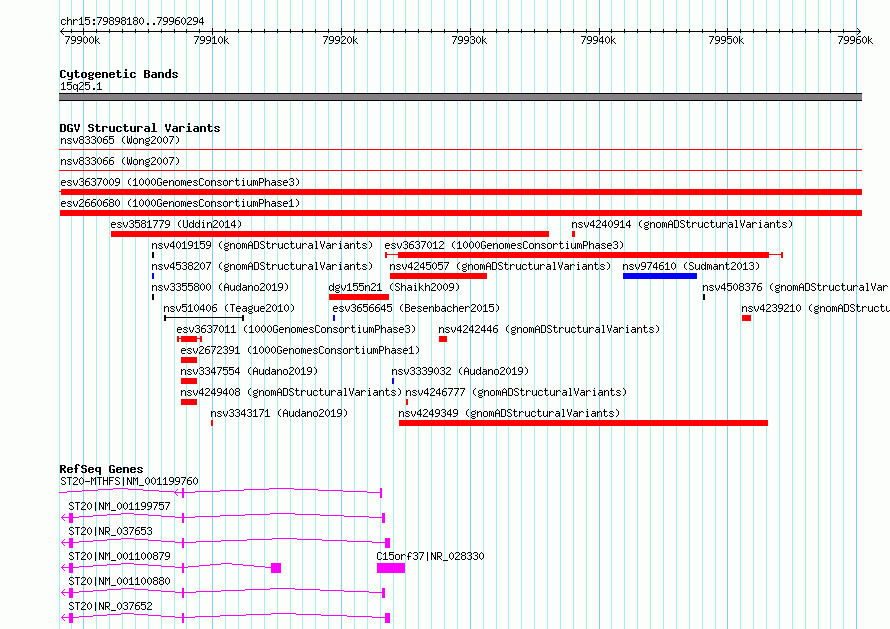Click the dgv155n21 (Shaikh2009) bar
This screenshot has width=890, height=629.
click(359, 297)
